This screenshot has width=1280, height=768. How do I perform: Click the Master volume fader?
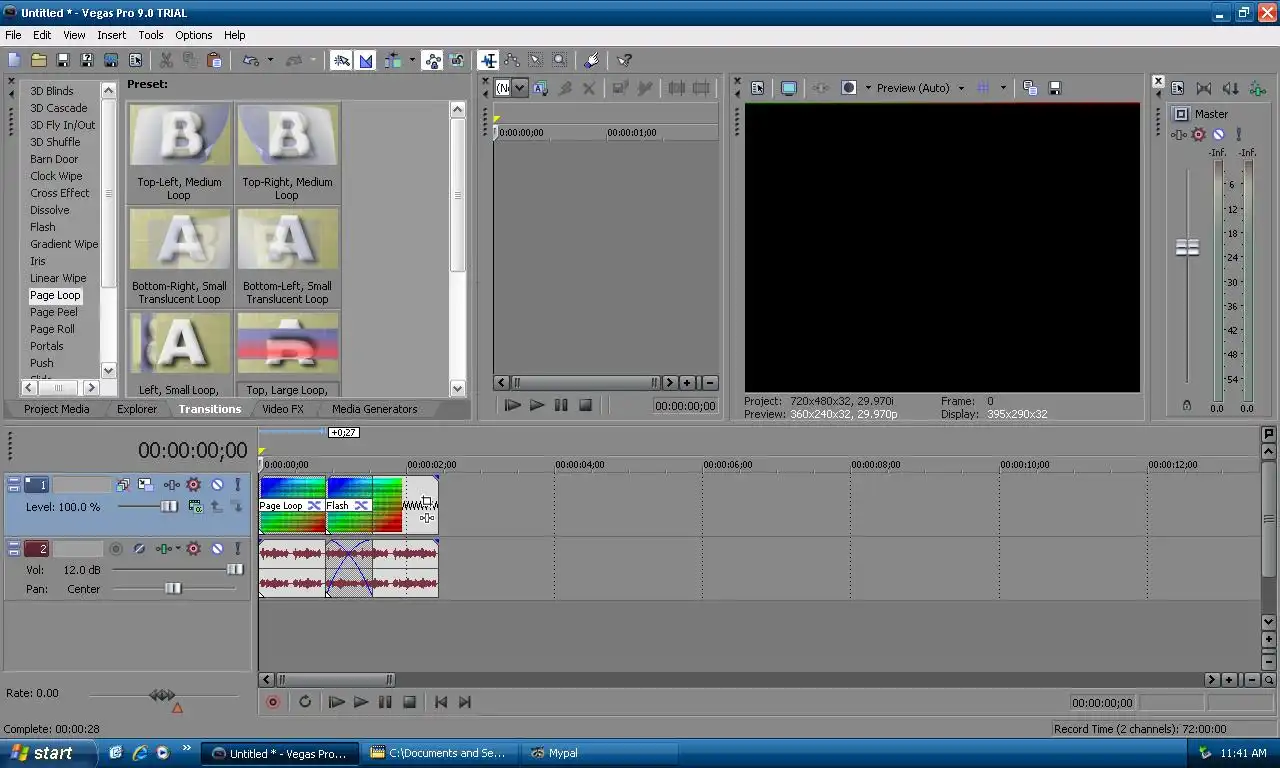coord(1187,247)
